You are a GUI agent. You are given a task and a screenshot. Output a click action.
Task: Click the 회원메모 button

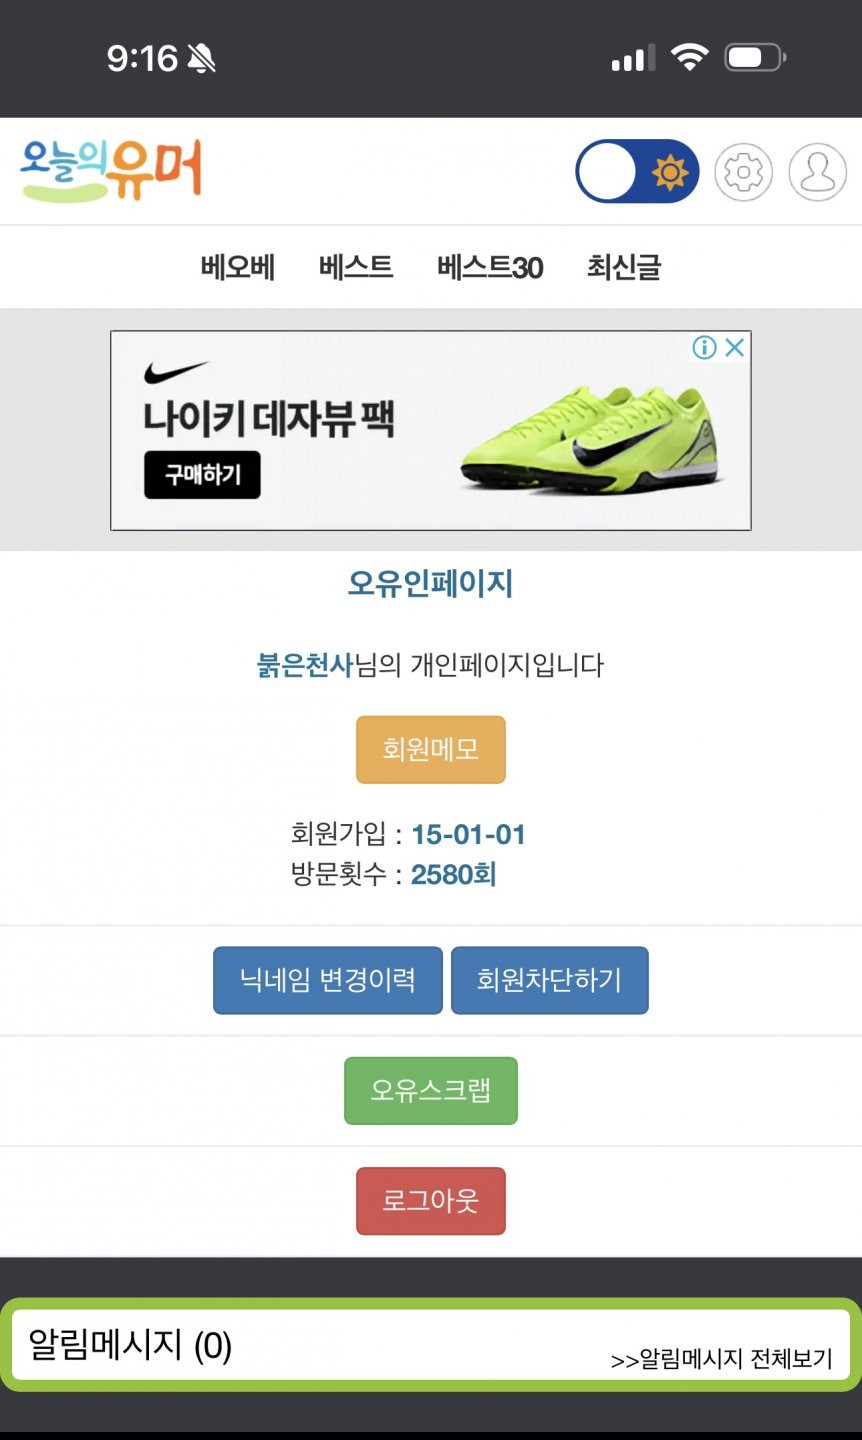pyautogui.click(x=431, y=749)
